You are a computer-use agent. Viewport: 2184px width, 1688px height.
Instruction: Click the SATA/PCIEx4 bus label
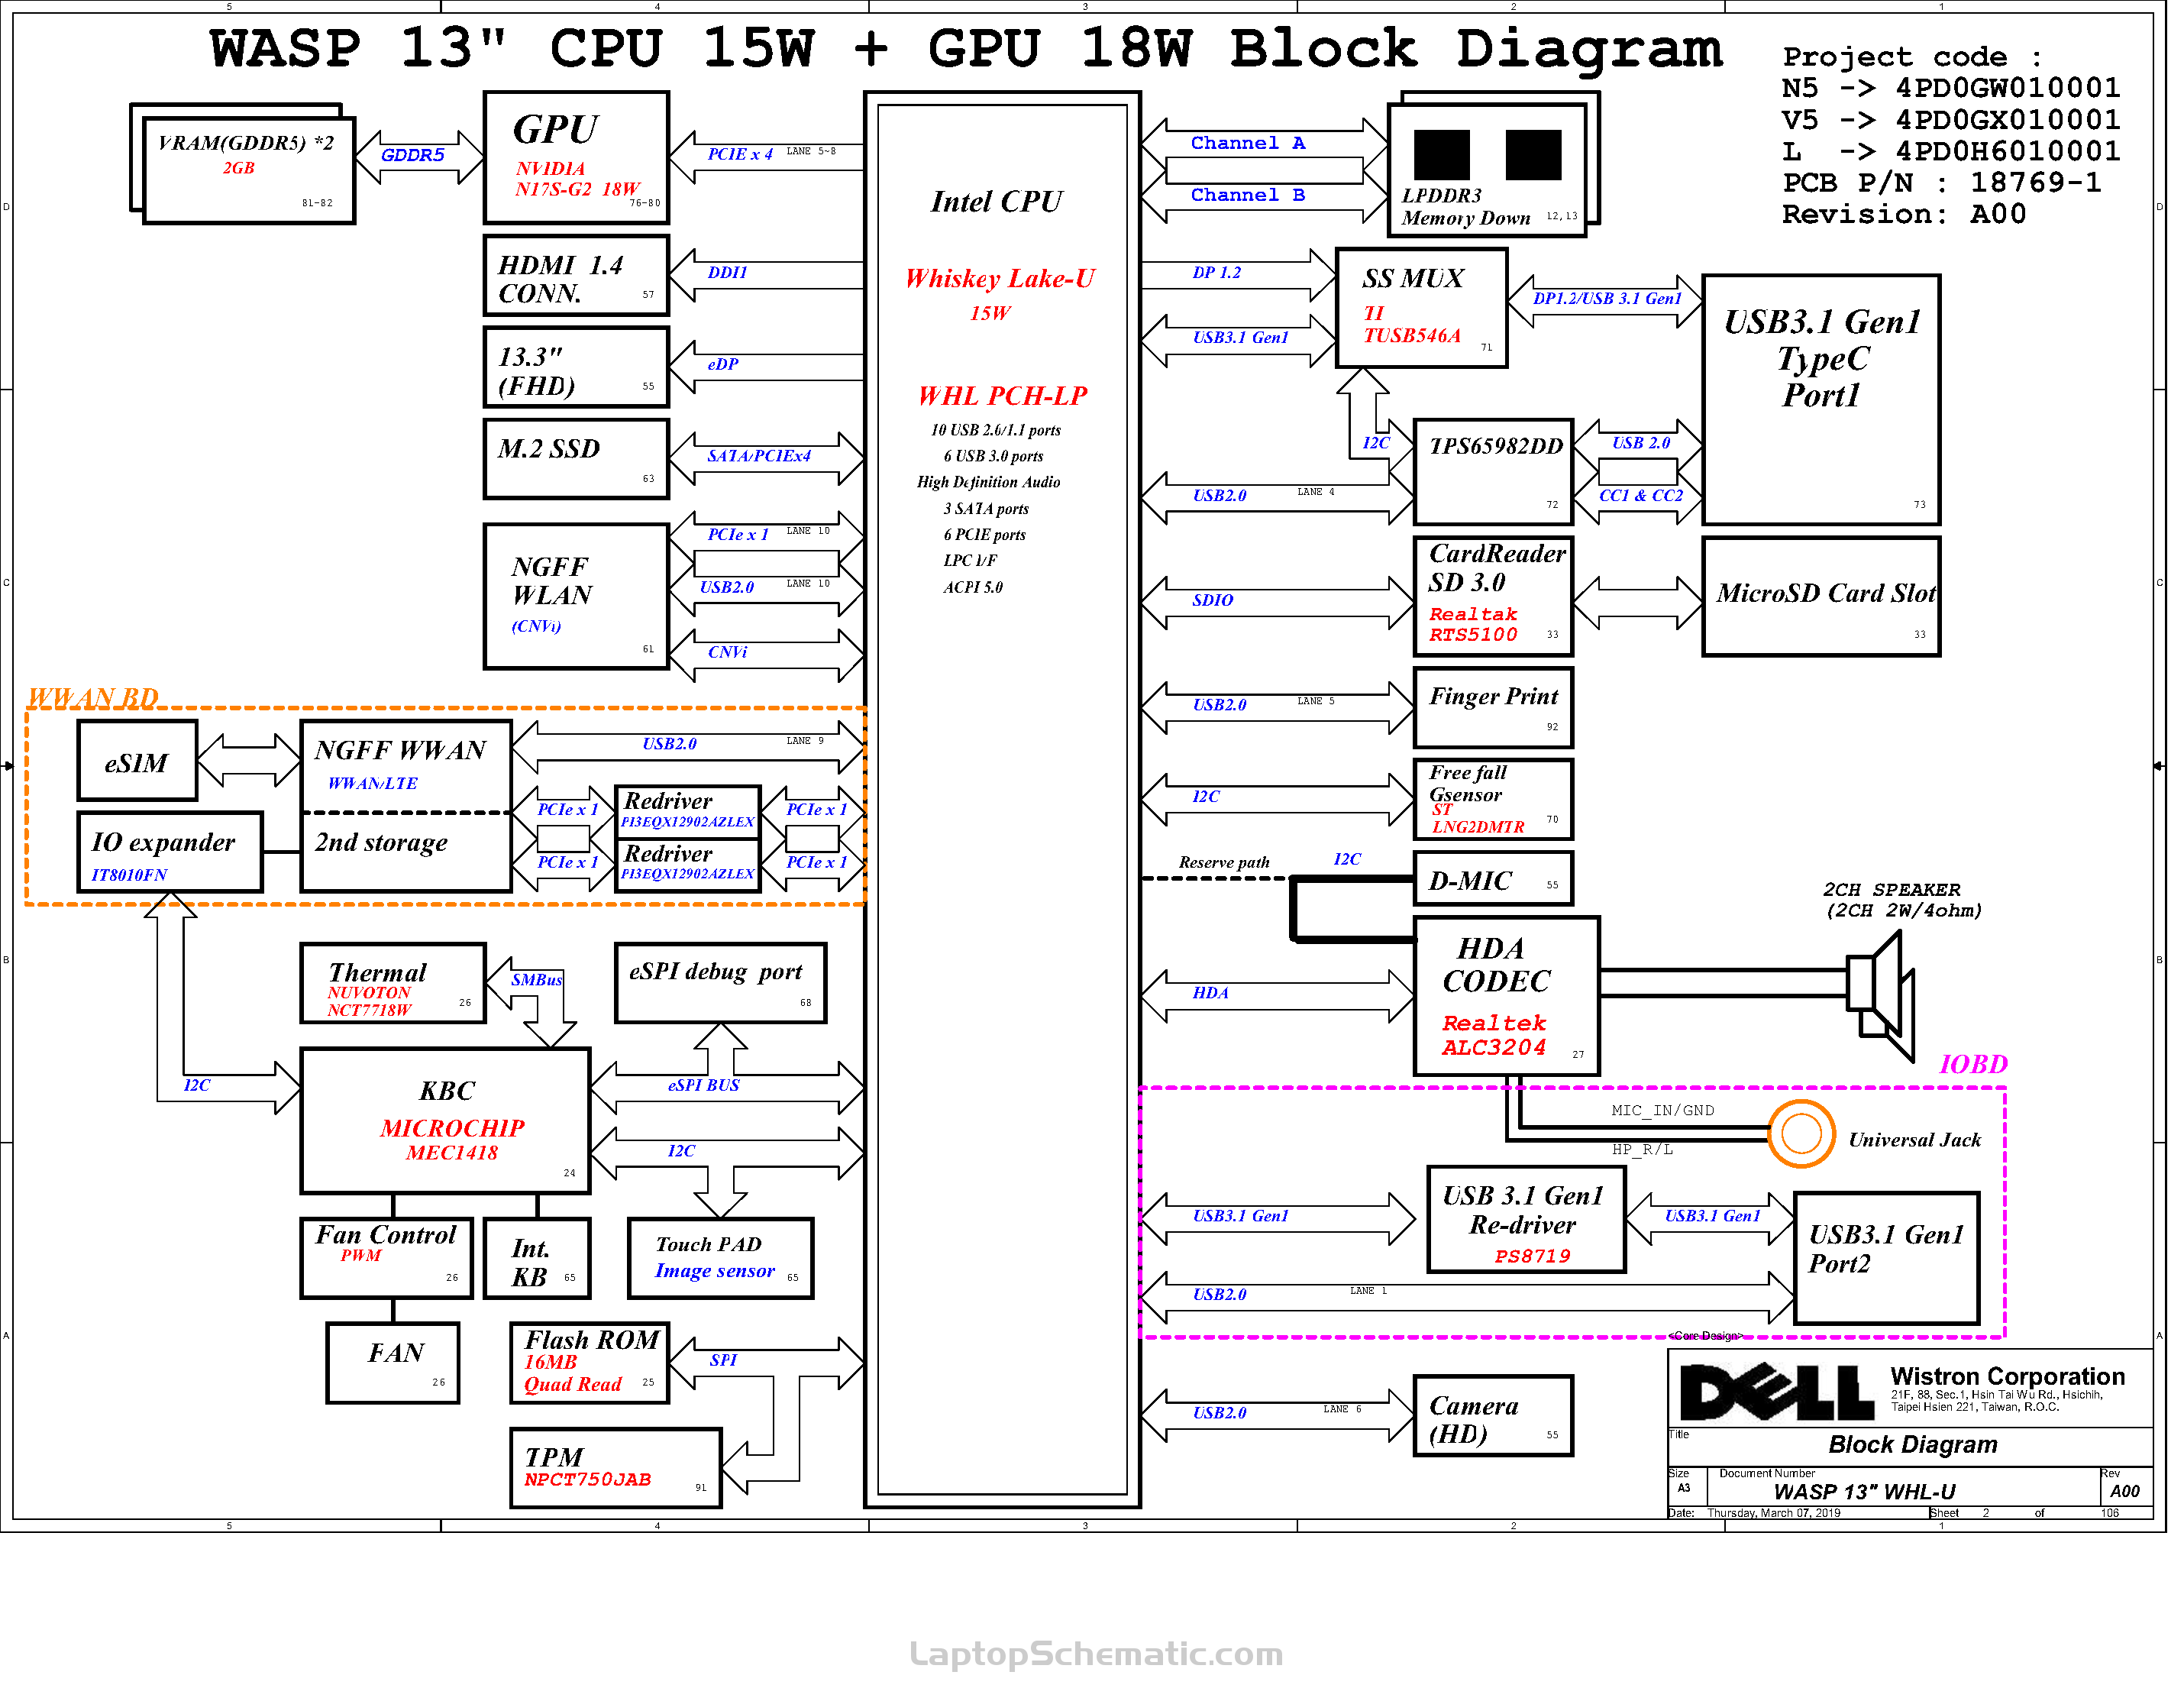(759, 456)
